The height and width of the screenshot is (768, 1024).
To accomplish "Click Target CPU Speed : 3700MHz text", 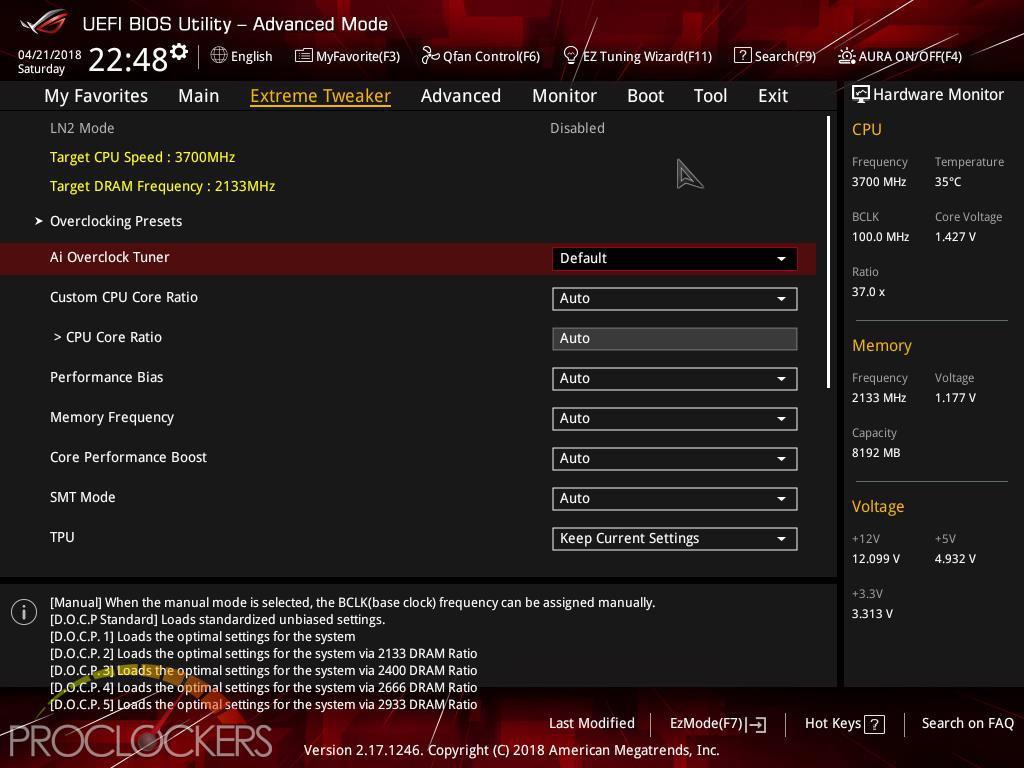I will point(142,157).
